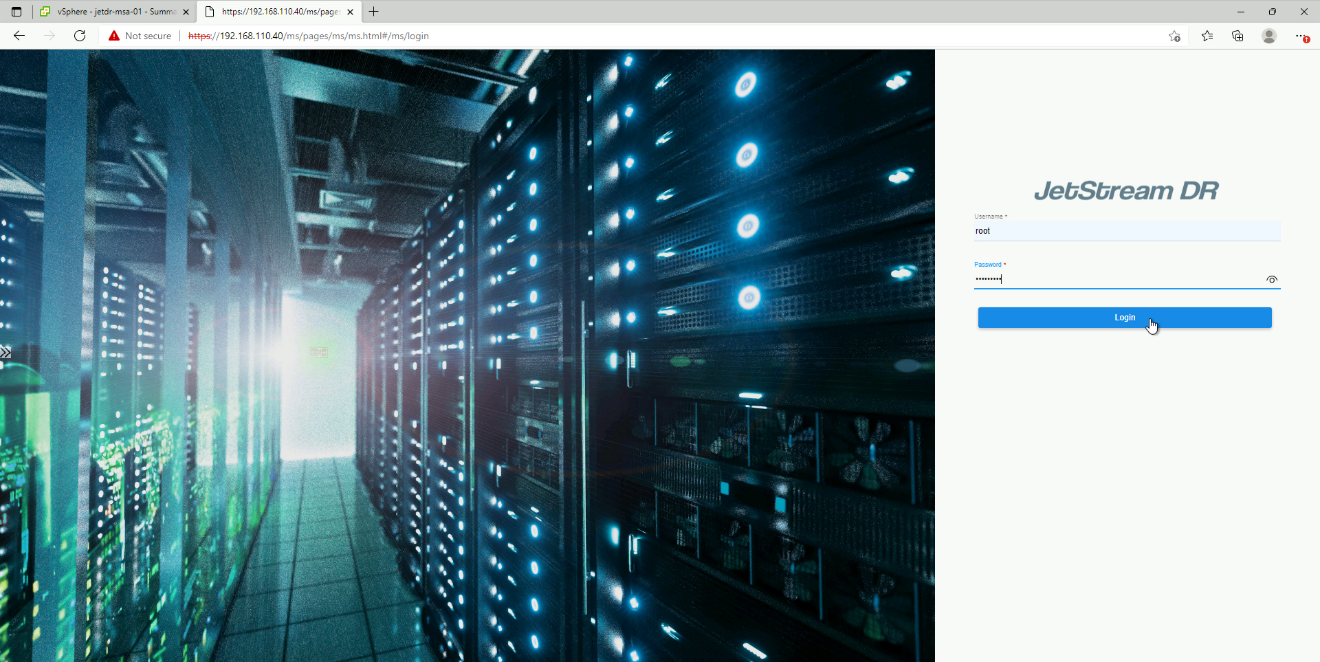Switch to the vSphere jetdr-msa-01 tab

point(108,12)
